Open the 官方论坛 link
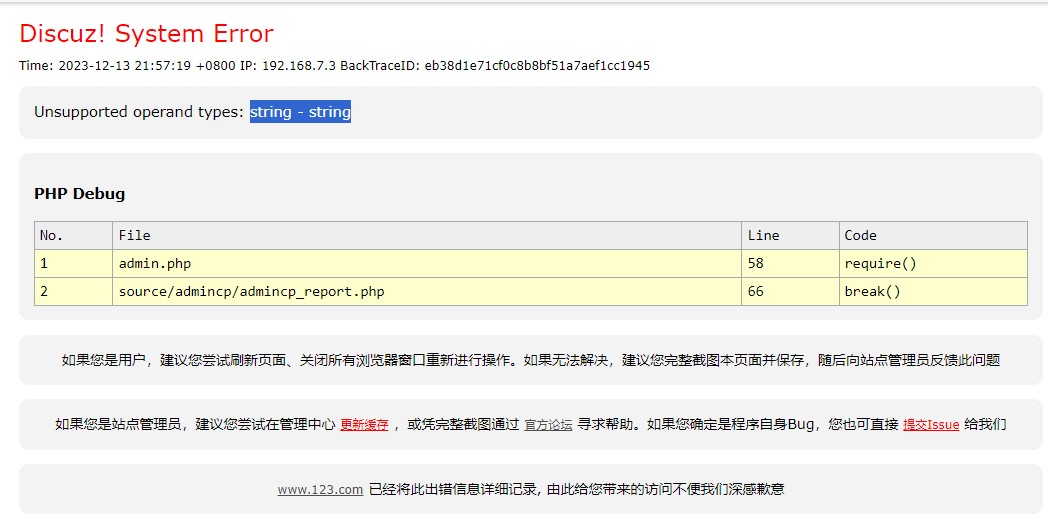This screenshot has height=525, width=1048. click(x=548, y=424)
